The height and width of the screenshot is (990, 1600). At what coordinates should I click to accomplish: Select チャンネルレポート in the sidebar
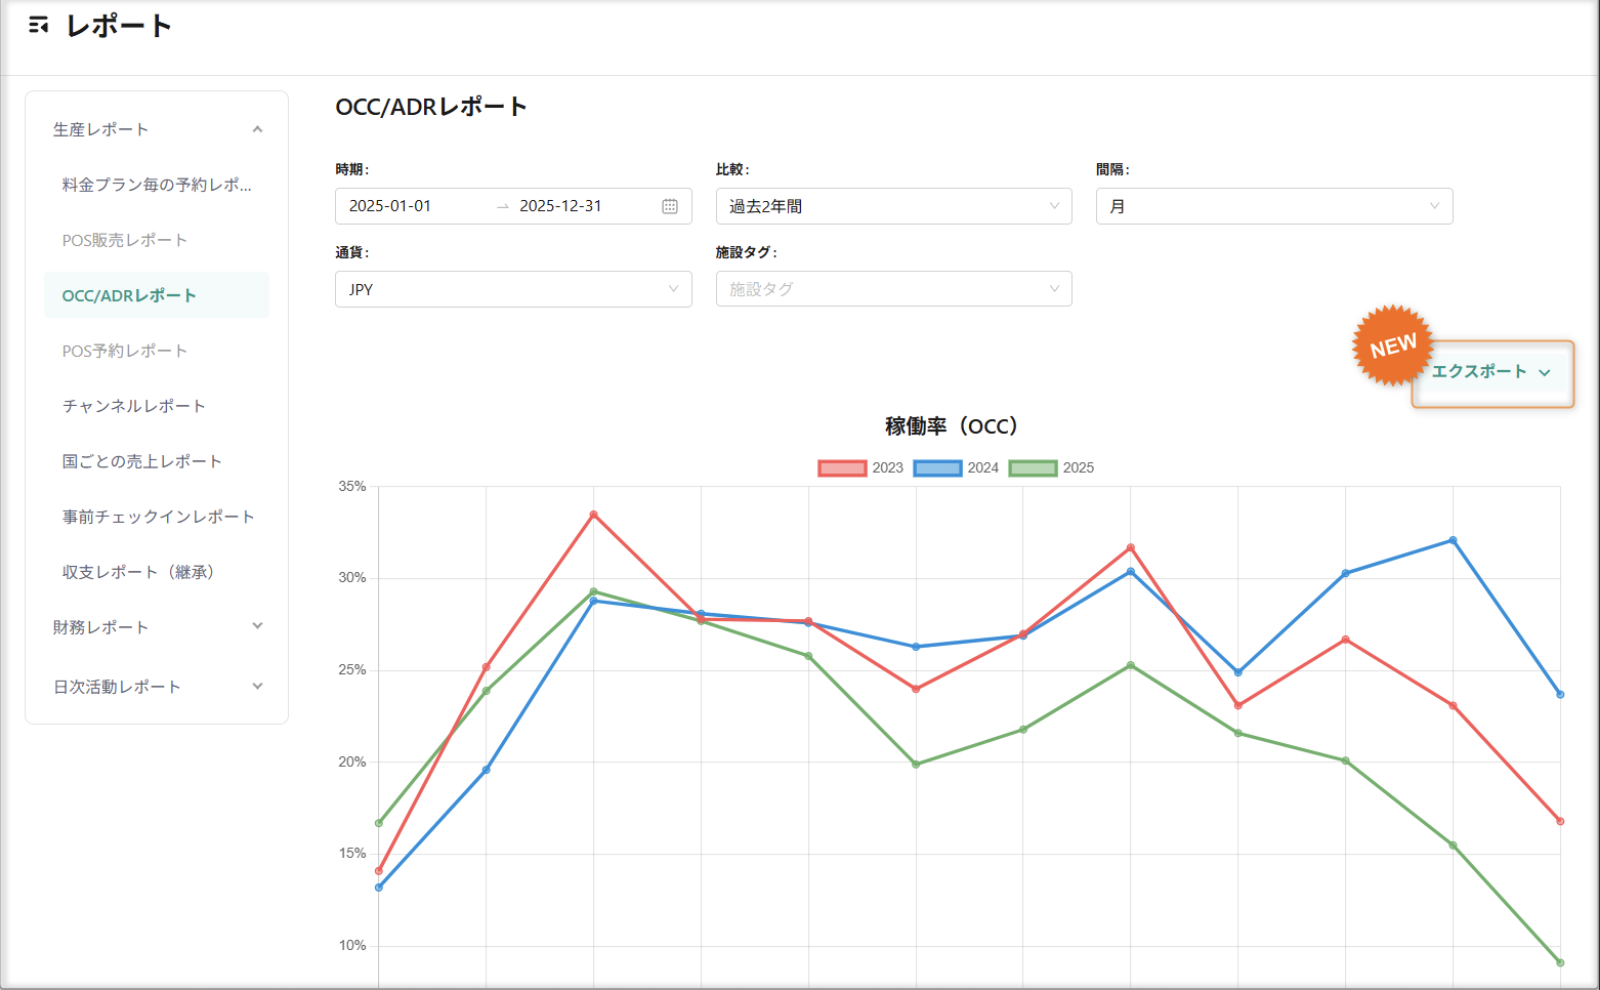132,405
